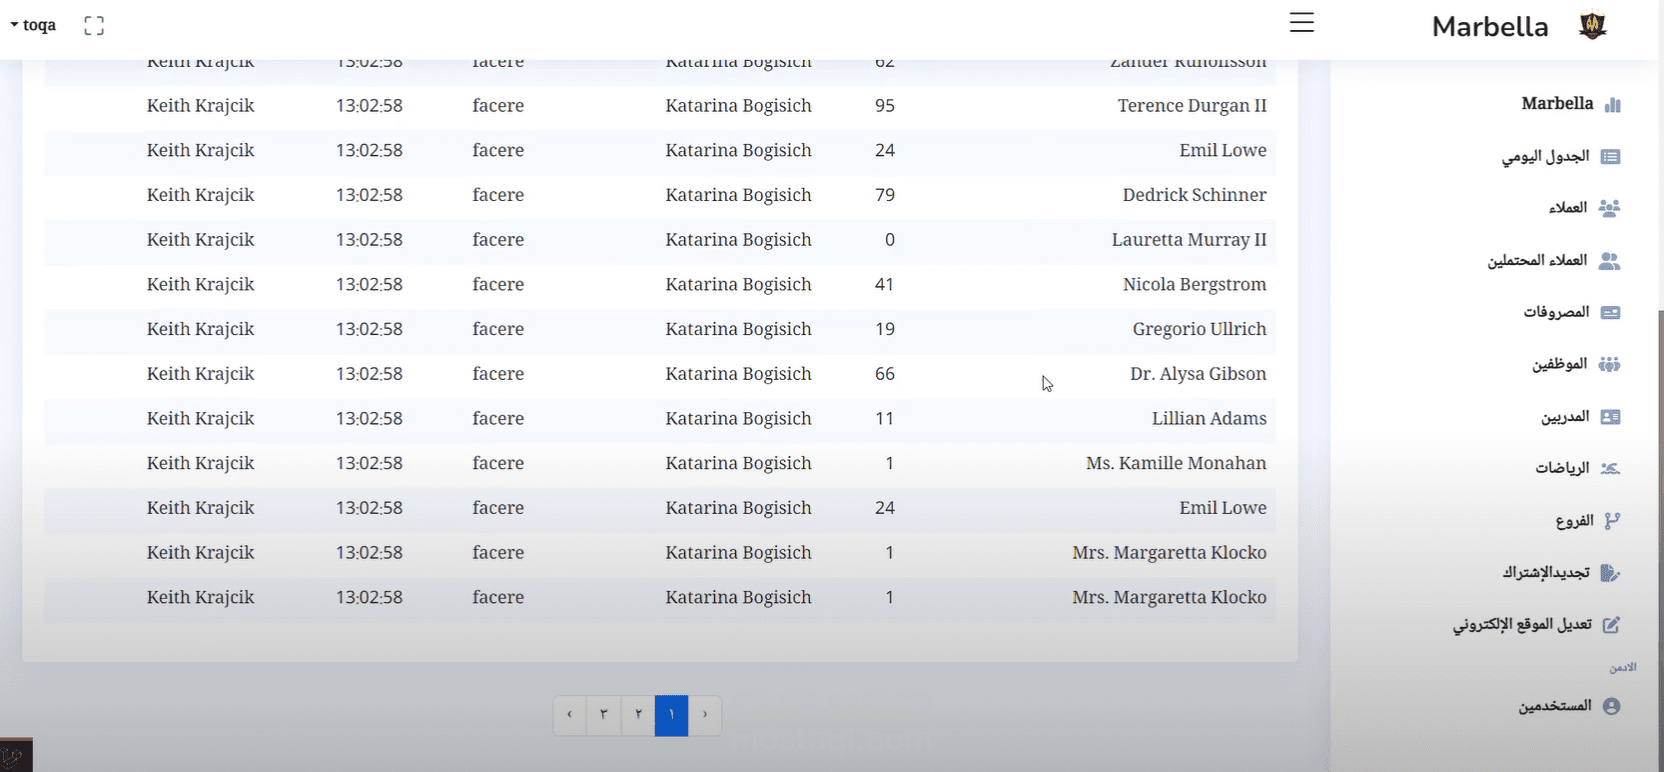
Task: Click Keith Krajcik in Lillian Adams row
Action: (200, 419)
